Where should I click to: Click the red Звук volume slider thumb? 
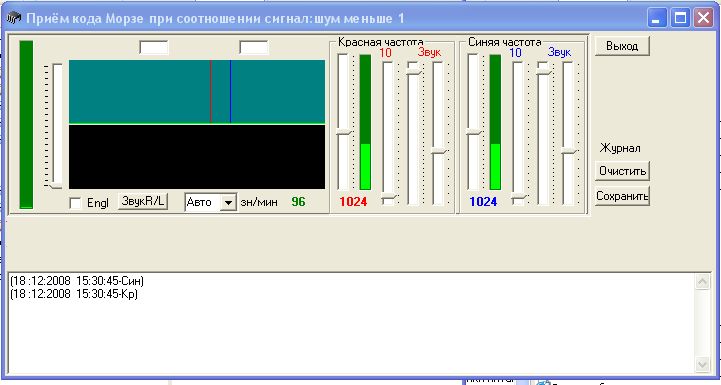click(x=439, y=151)
